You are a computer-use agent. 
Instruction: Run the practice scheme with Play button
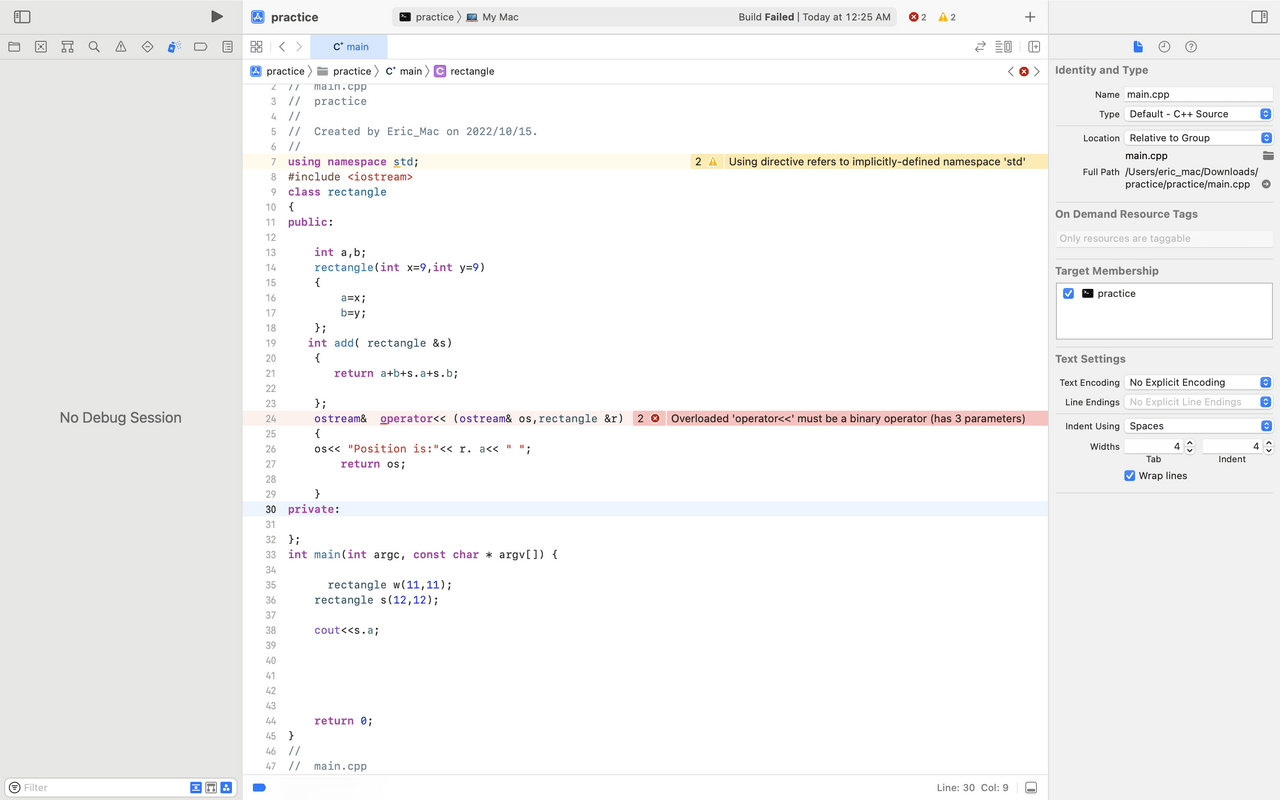point(217,17)
